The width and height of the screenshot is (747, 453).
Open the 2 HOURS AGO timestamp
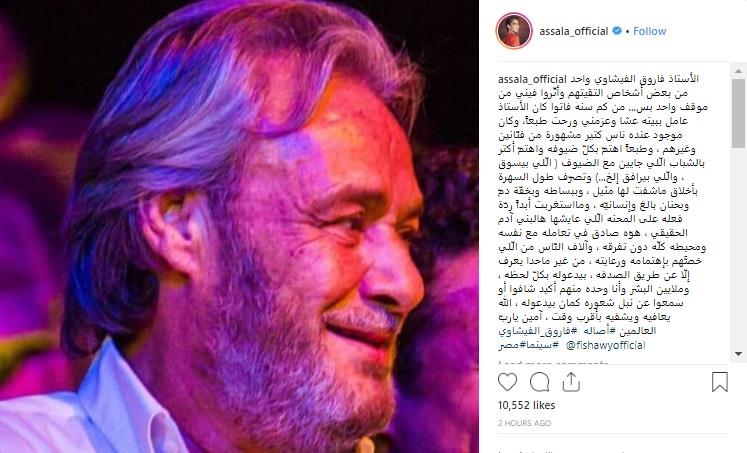pyautogui.click(x=525, y=423)
